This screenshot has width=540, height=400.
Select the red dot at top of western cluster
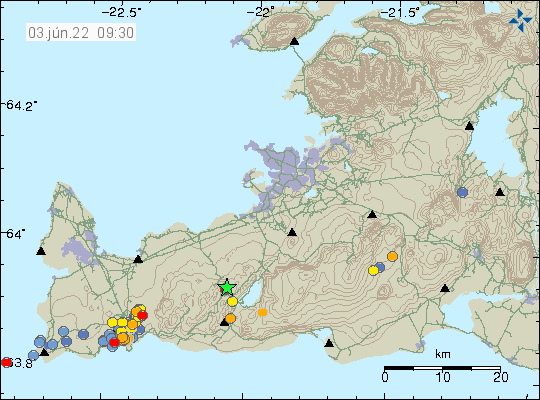point(142,315)
